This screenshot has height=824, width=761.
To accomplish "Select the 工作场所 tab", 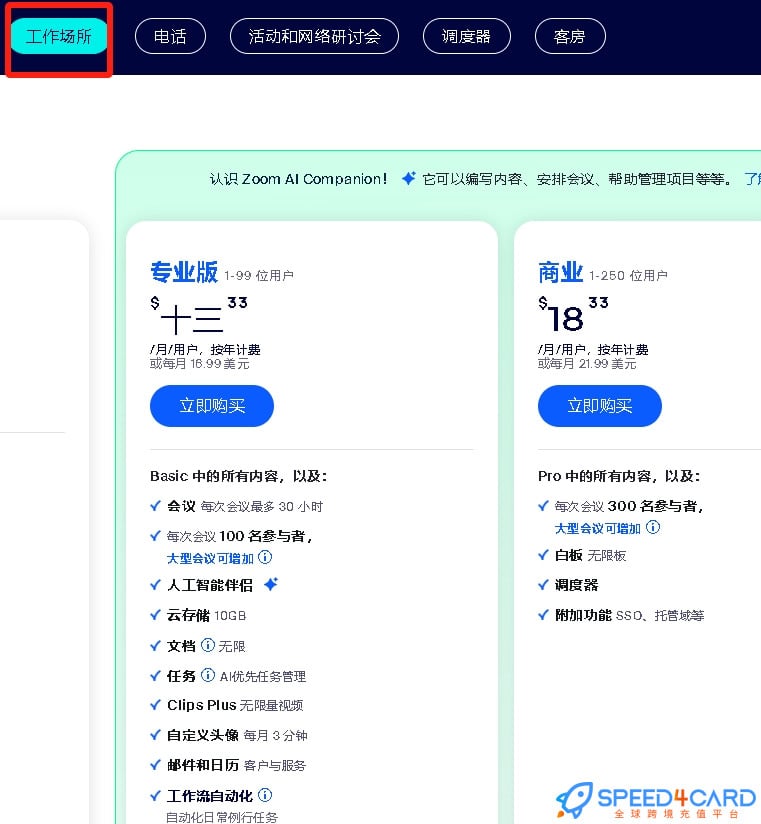I will tap(58, 36).
